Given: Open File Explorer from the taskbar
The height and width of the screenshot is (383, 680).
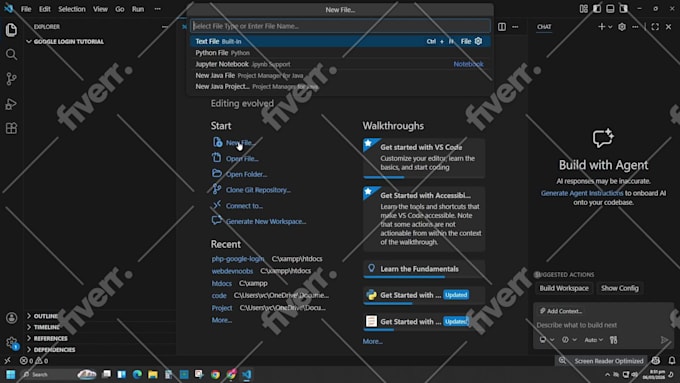Looking at the screenshot, I should [x=153, y=374].
